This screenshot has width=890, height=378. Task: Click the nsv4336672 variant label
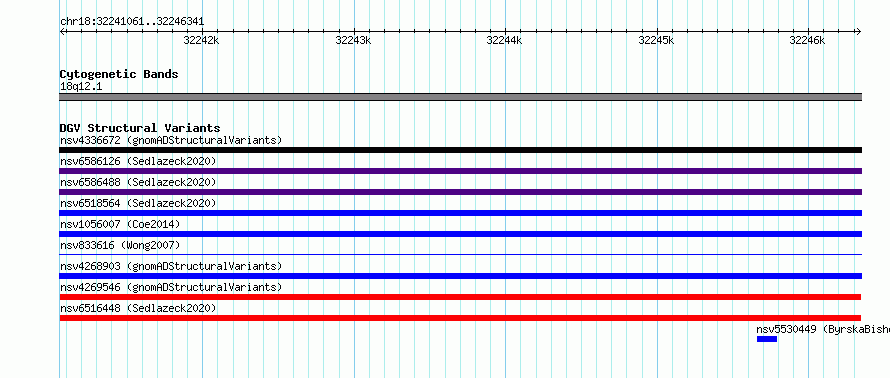171,140
